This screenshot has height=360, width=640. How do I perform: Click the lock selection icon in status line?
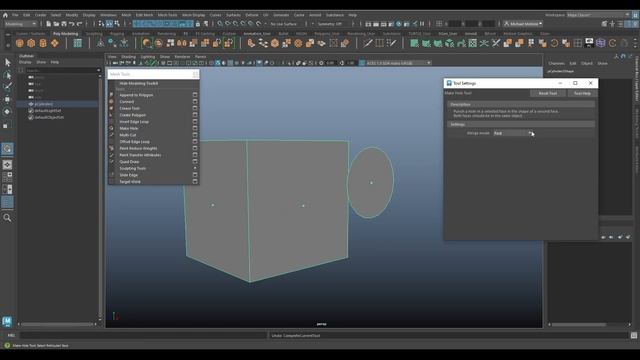(198, 24)
